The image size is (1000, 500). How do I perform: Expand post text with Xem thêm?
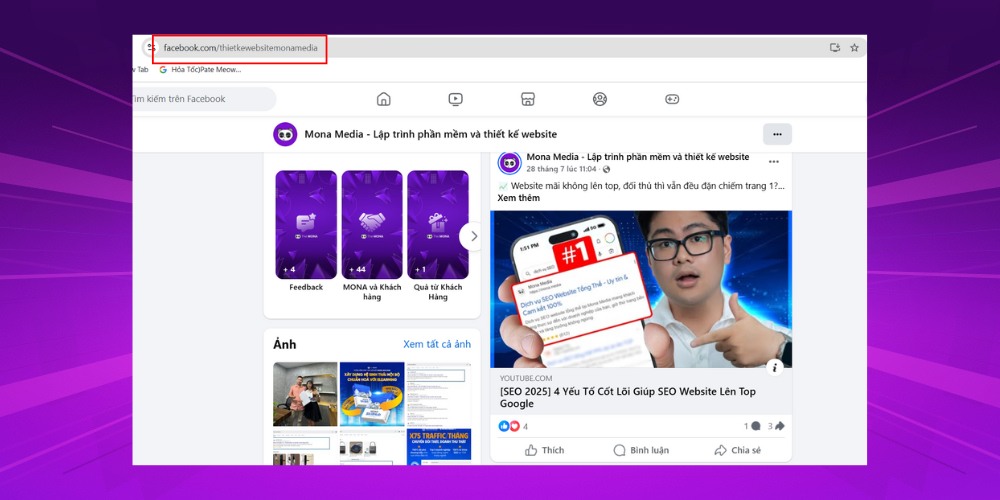[518, 198]
